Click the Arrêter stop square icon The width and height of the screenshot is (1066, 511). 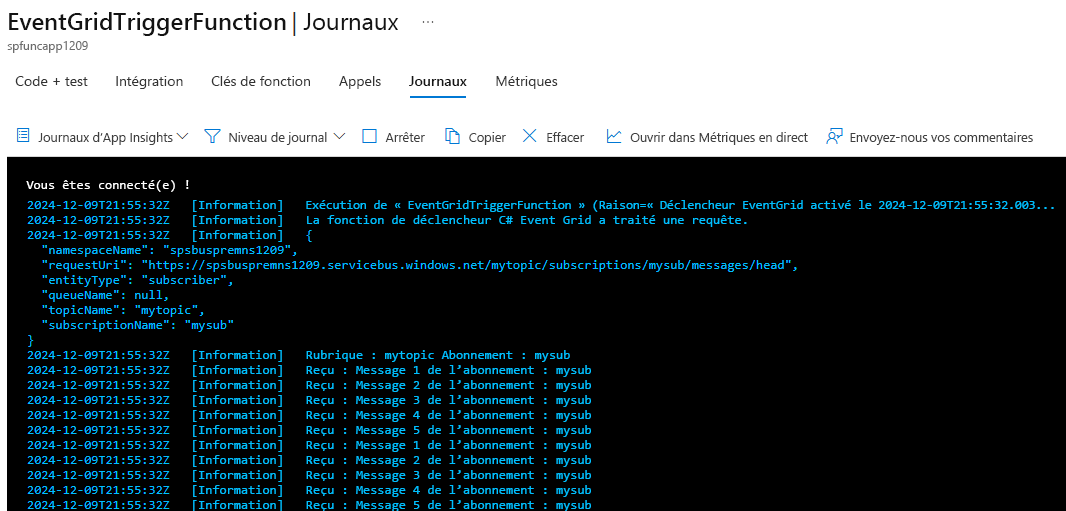pos(369,137)
